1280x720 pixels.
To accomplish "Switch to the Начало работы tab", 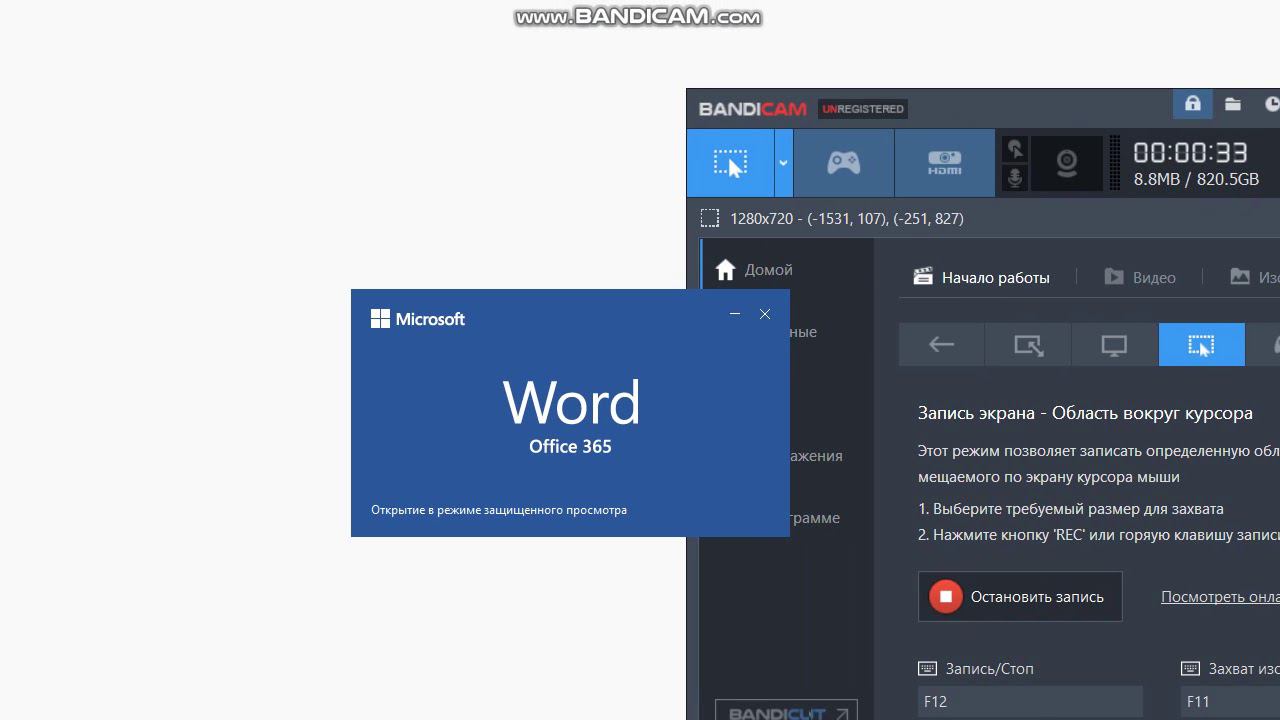I will 982,277.
